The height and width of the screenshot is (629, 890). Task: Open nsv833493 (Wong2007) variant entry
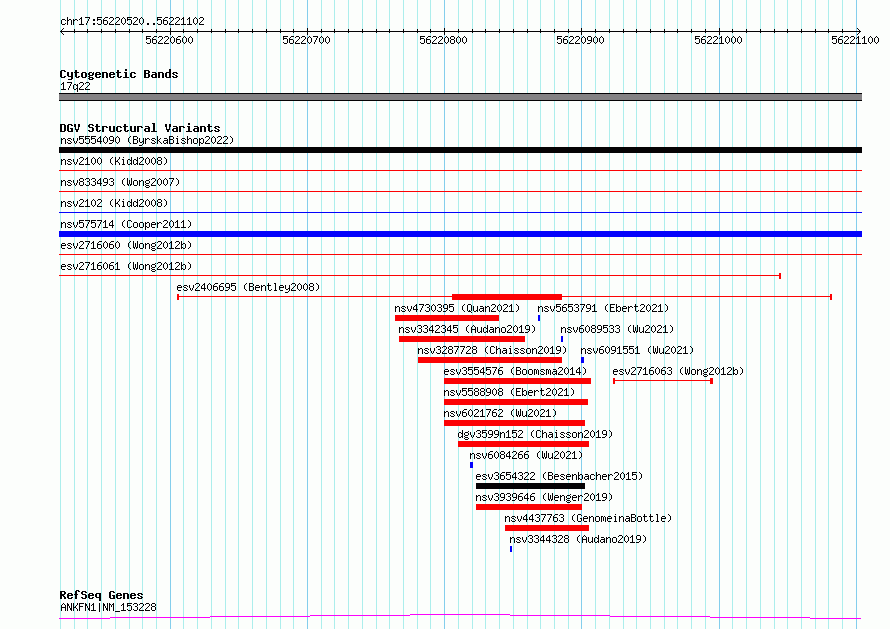(x=120, y=182)
